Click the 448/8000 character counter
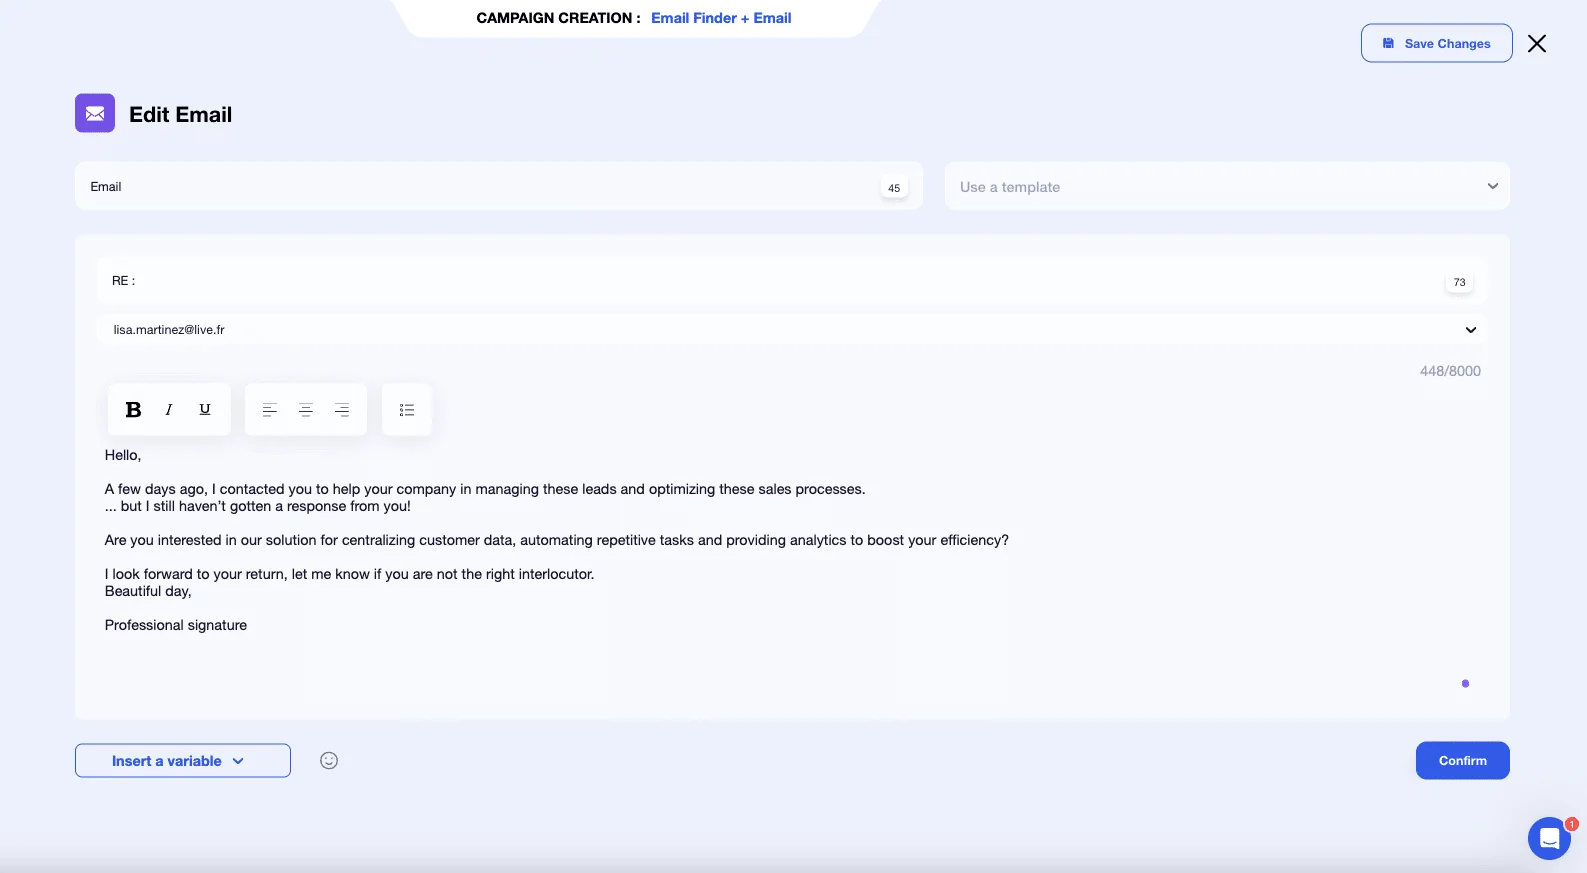1587x873 pixels. pos(1450,371)
